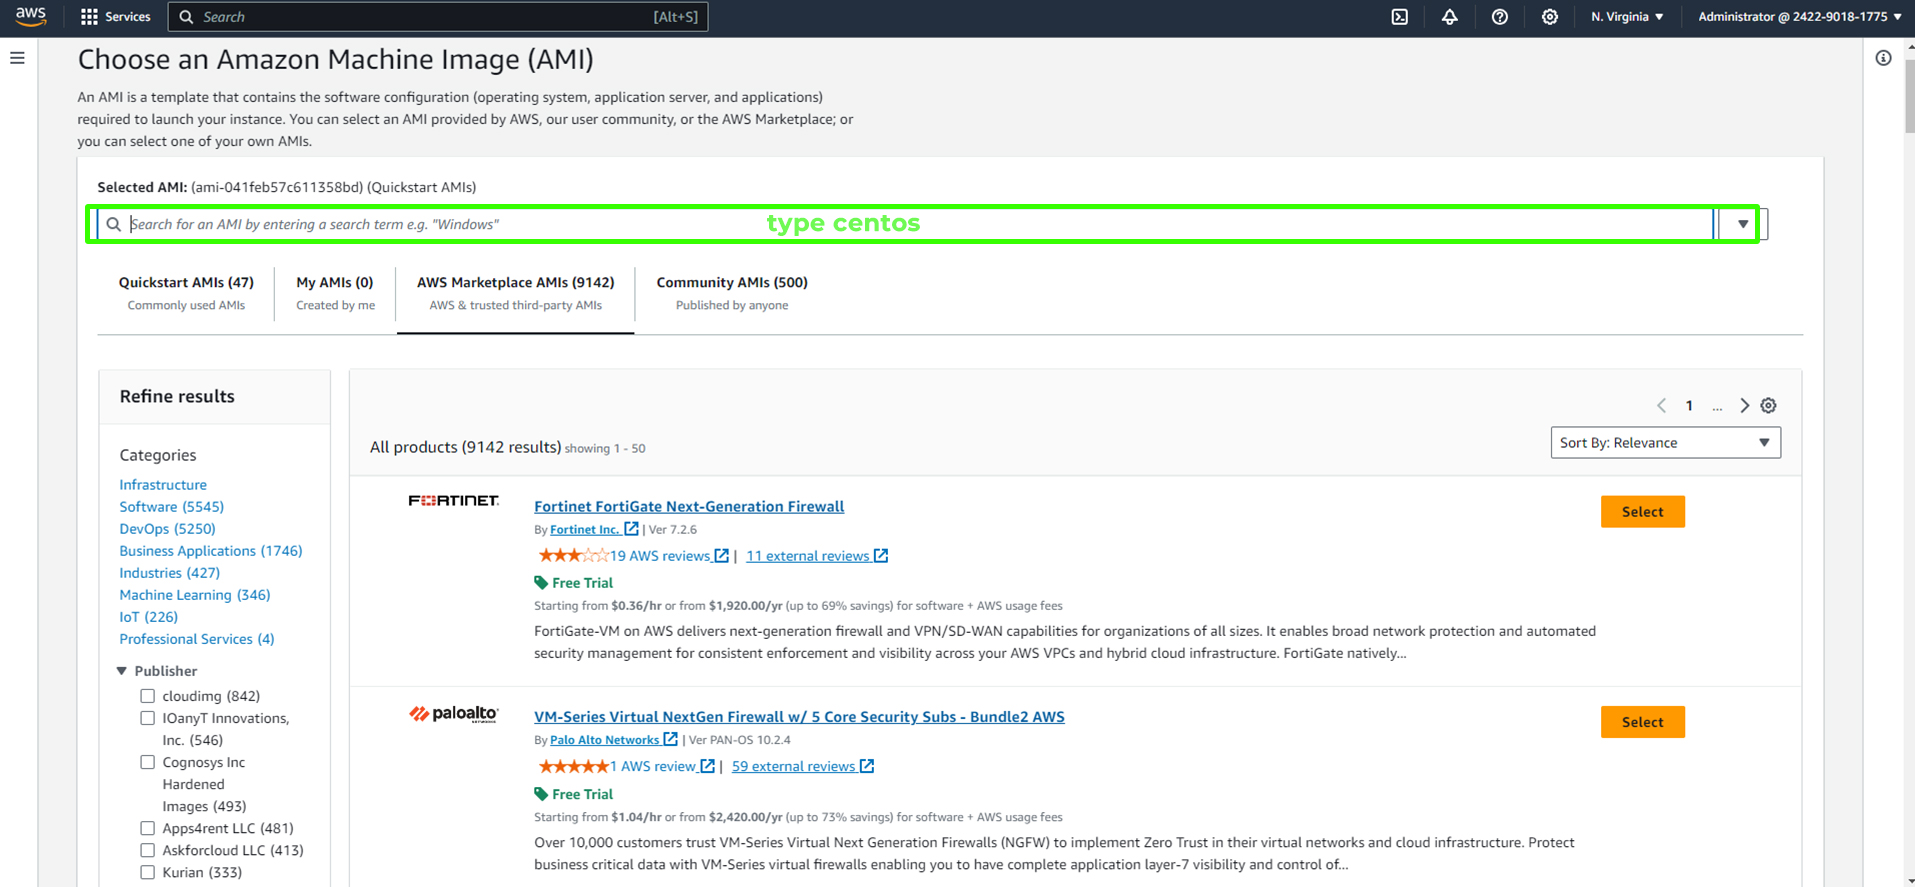Check the cloudimg publisher checkbox
The image size is (1915, 887).
pos(147,696)
